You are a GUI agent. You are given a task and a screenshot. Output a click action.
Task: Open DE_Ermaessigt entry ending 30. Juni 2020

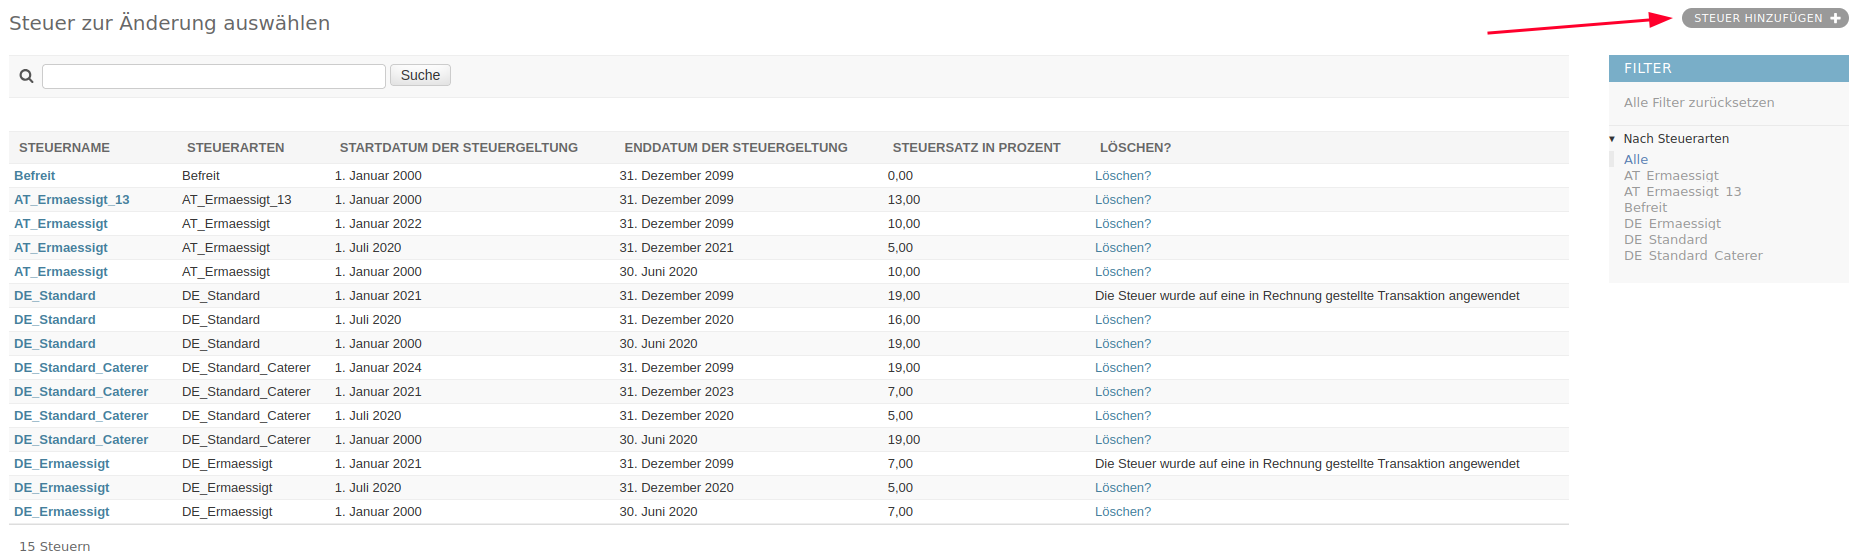tap(62, 512)
